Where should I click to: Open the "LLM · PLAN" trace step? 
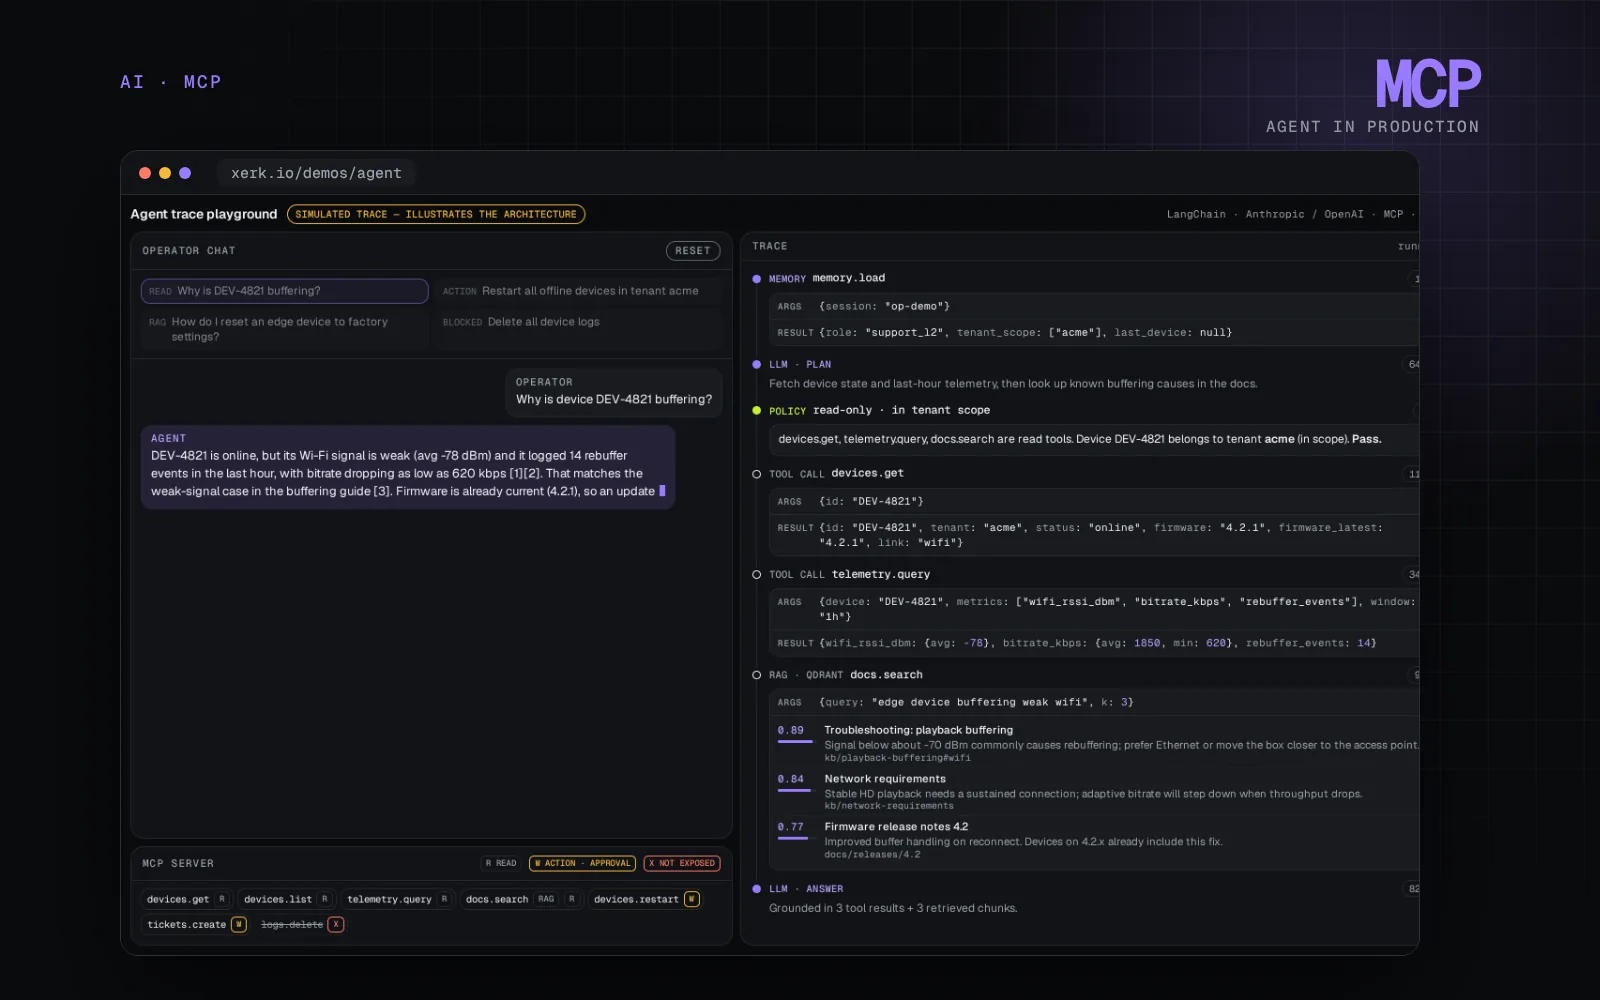[x=800, y=365]
